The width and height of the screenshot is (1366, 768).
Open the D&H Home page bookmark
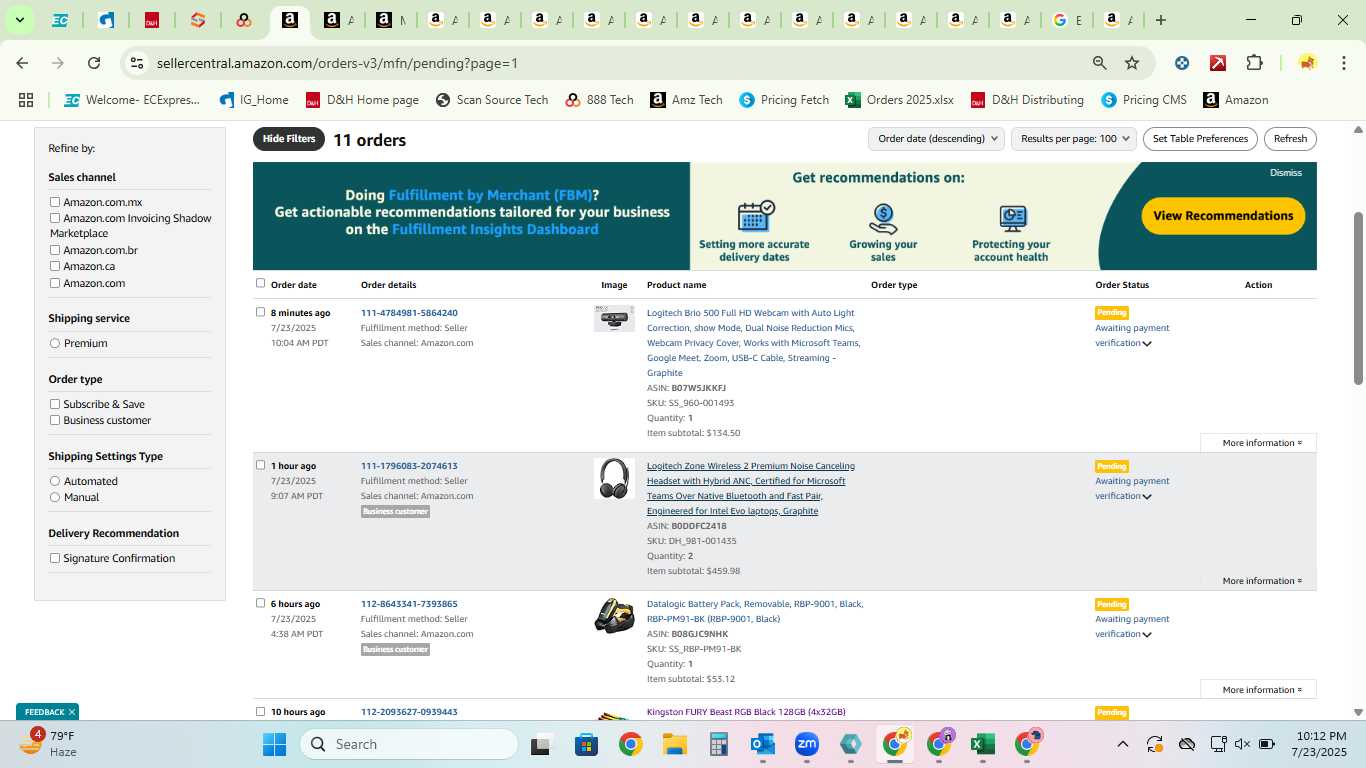(362, 100)
